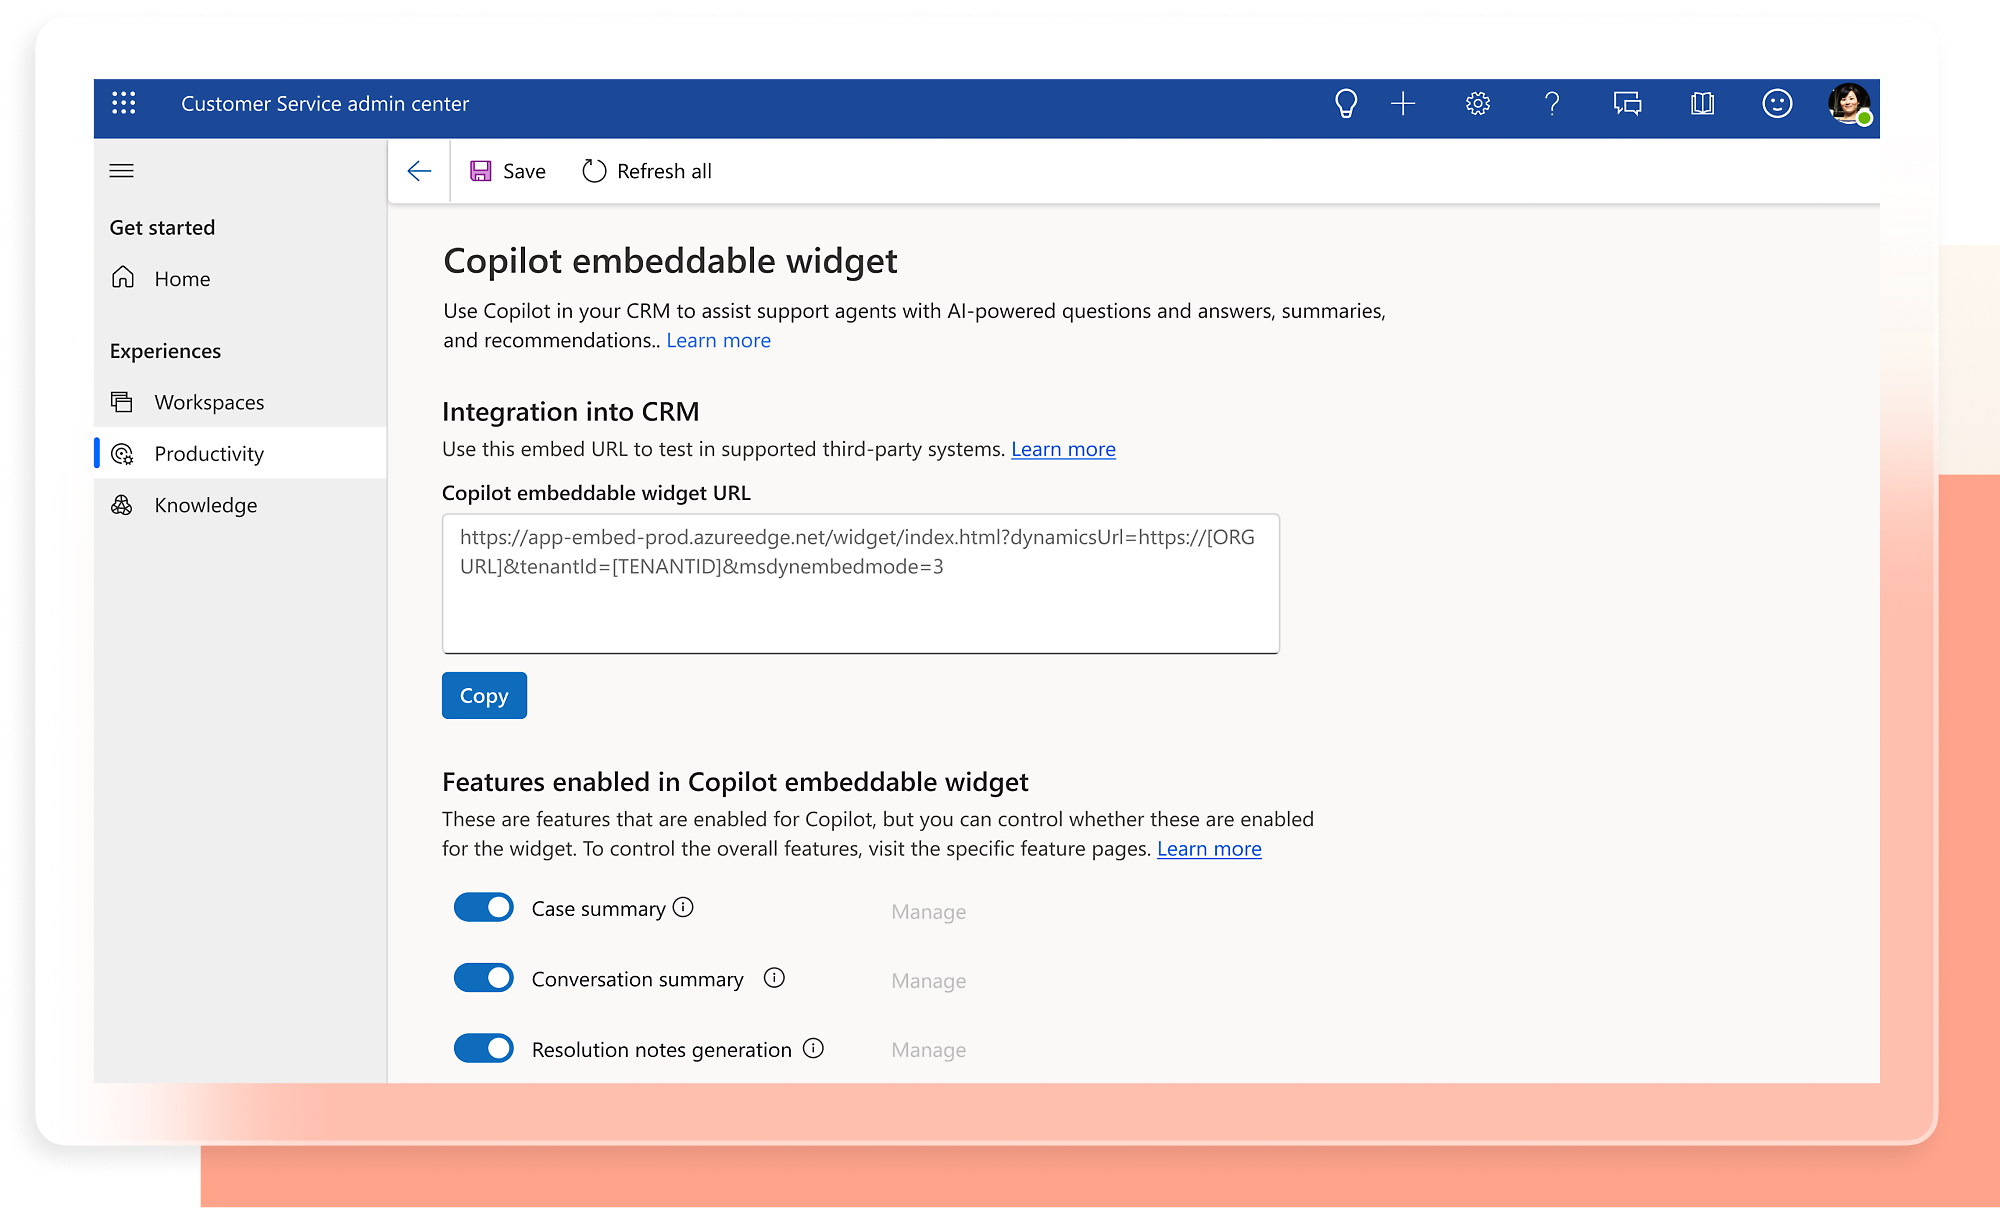Click the Get started section label

162,227
